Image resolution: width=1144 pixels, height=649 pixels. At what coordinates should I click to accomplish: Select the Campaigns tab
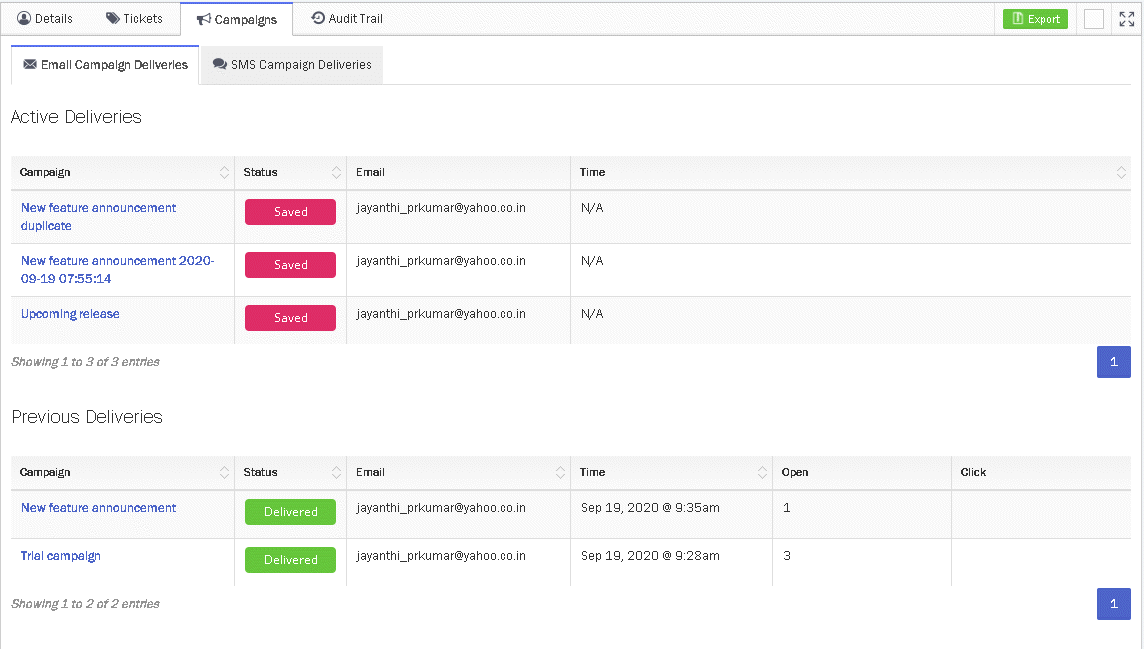pyautogui.click(x=236, y=20)
